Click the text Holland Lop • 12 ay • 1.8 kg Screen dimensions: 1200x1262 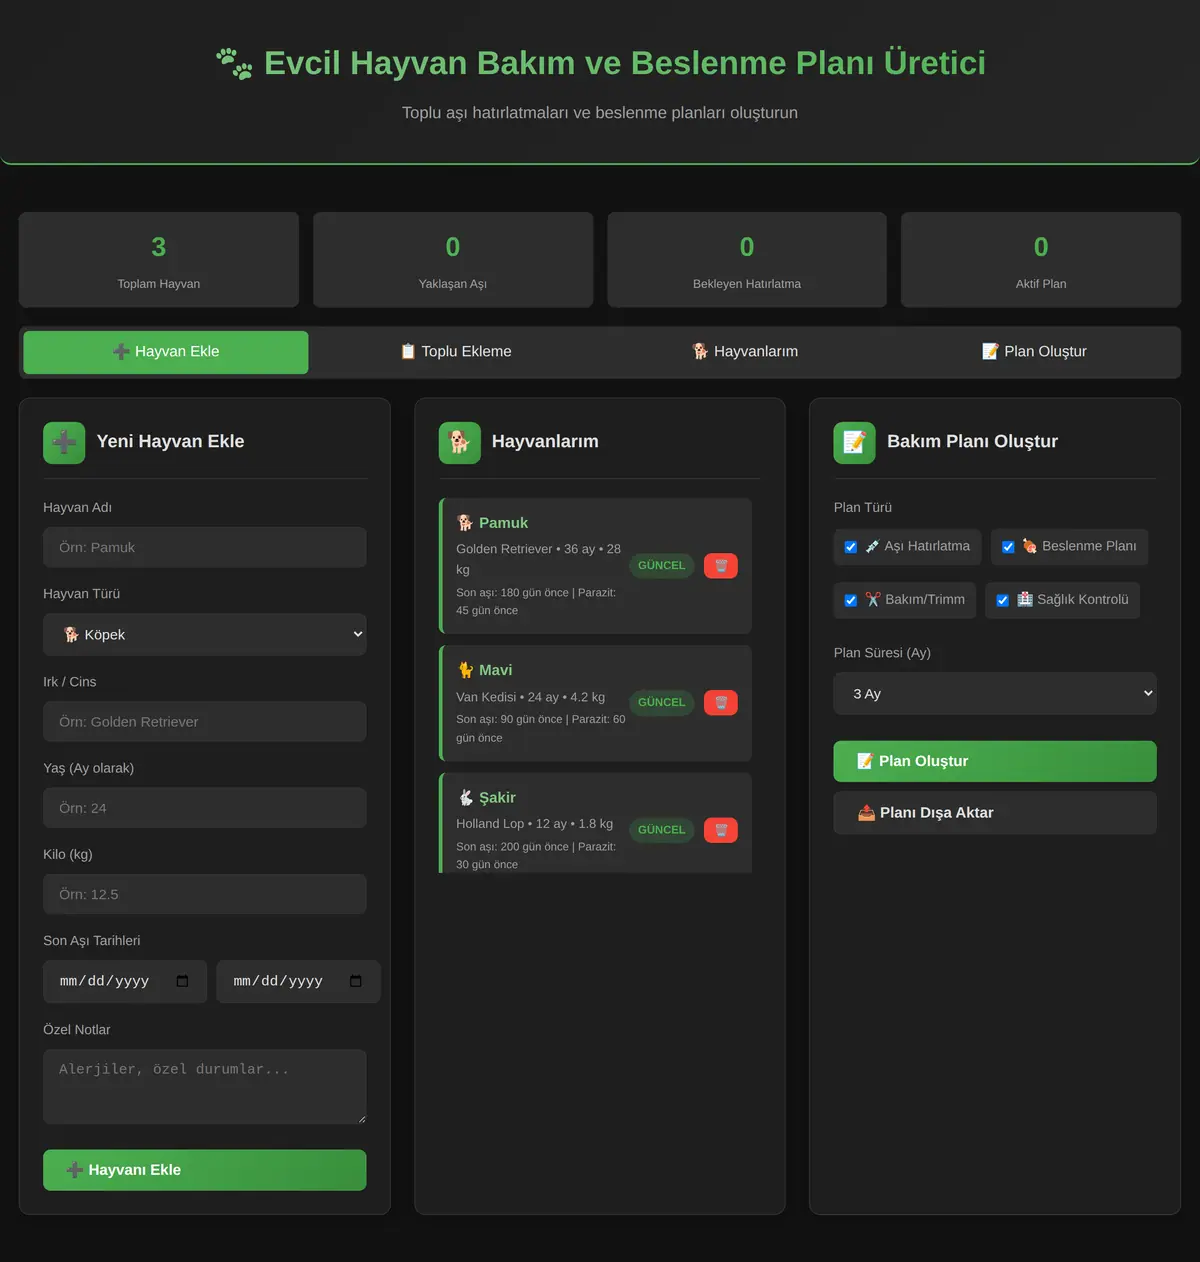[535, 824]
